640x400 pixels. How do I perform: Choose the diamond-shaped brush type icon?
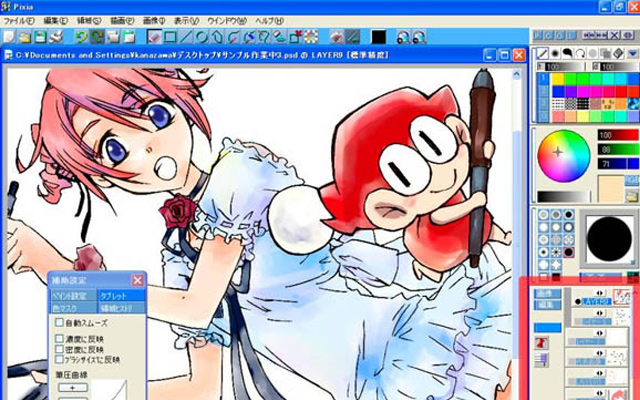[618, 53]
